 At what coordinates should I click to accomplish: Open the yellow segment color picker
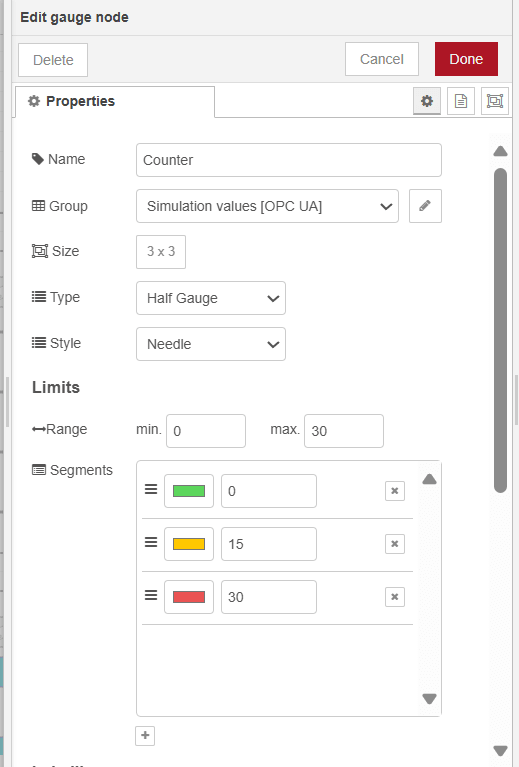(x=189, y=544)
